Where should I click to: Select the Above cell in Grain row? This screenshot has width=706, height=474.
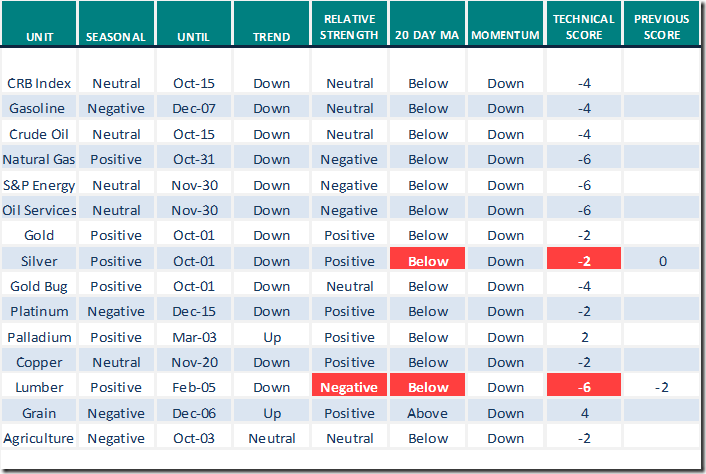pyautogui.click(x=428, y=413)
